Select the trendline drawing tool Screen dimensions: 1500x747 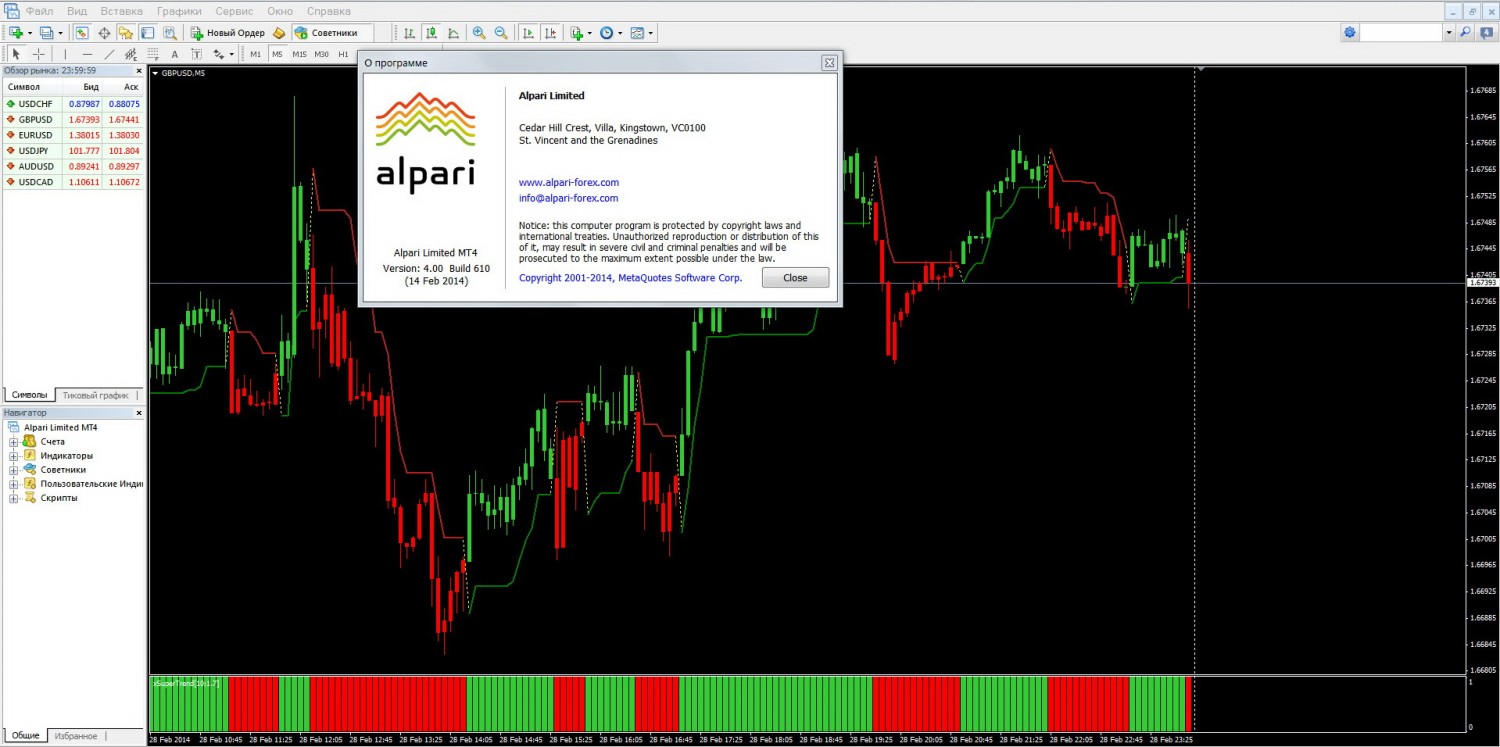[x=109, y=54]
